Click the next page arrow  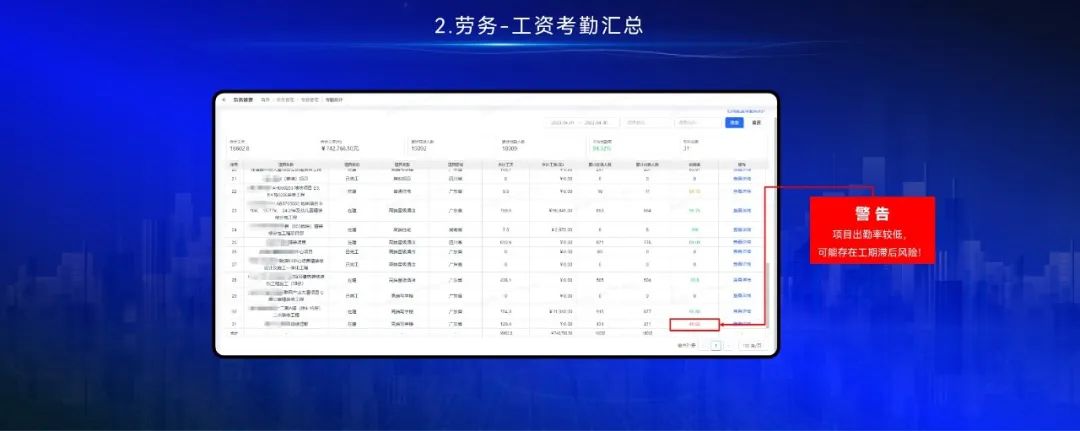(729, 345)
